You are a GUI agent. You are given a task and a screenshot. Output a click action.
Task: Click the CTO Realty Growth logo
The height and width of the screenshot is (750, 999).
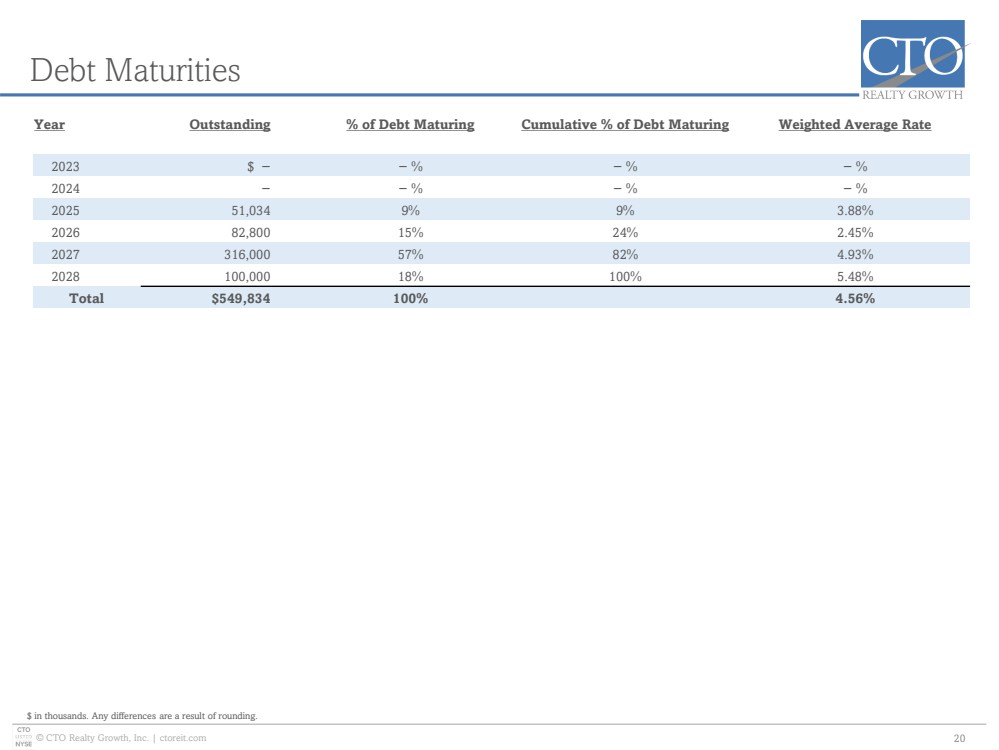click(x=912, y=60)
